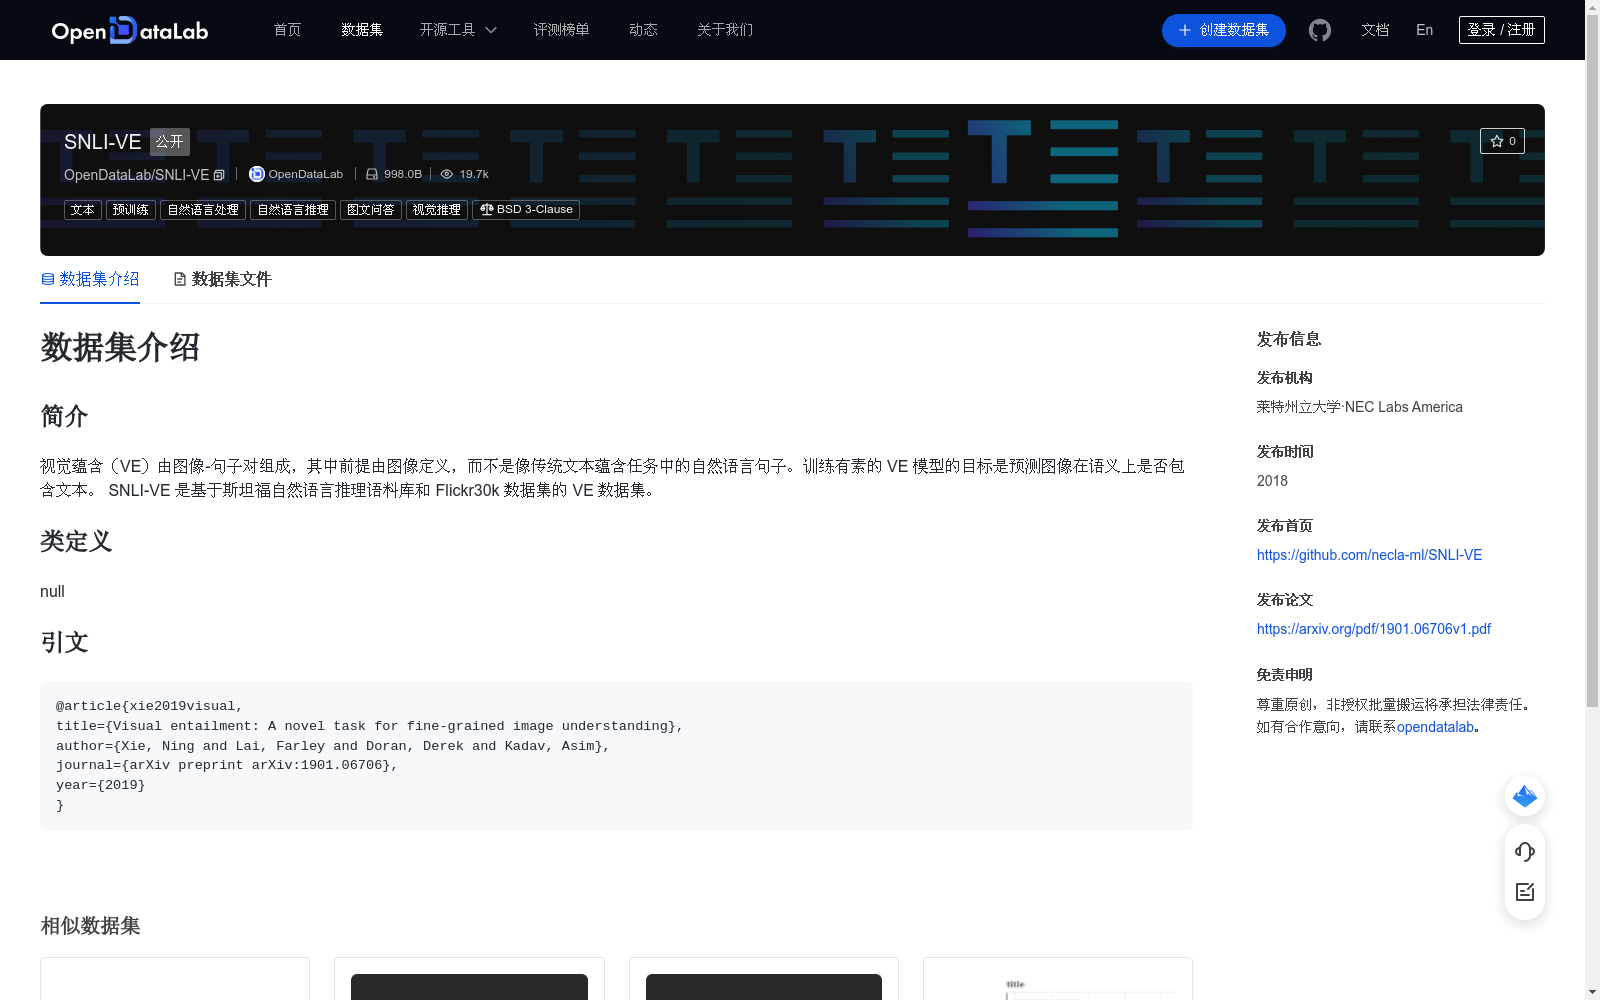Click the 创建数据集 button

click(1223, 30)
